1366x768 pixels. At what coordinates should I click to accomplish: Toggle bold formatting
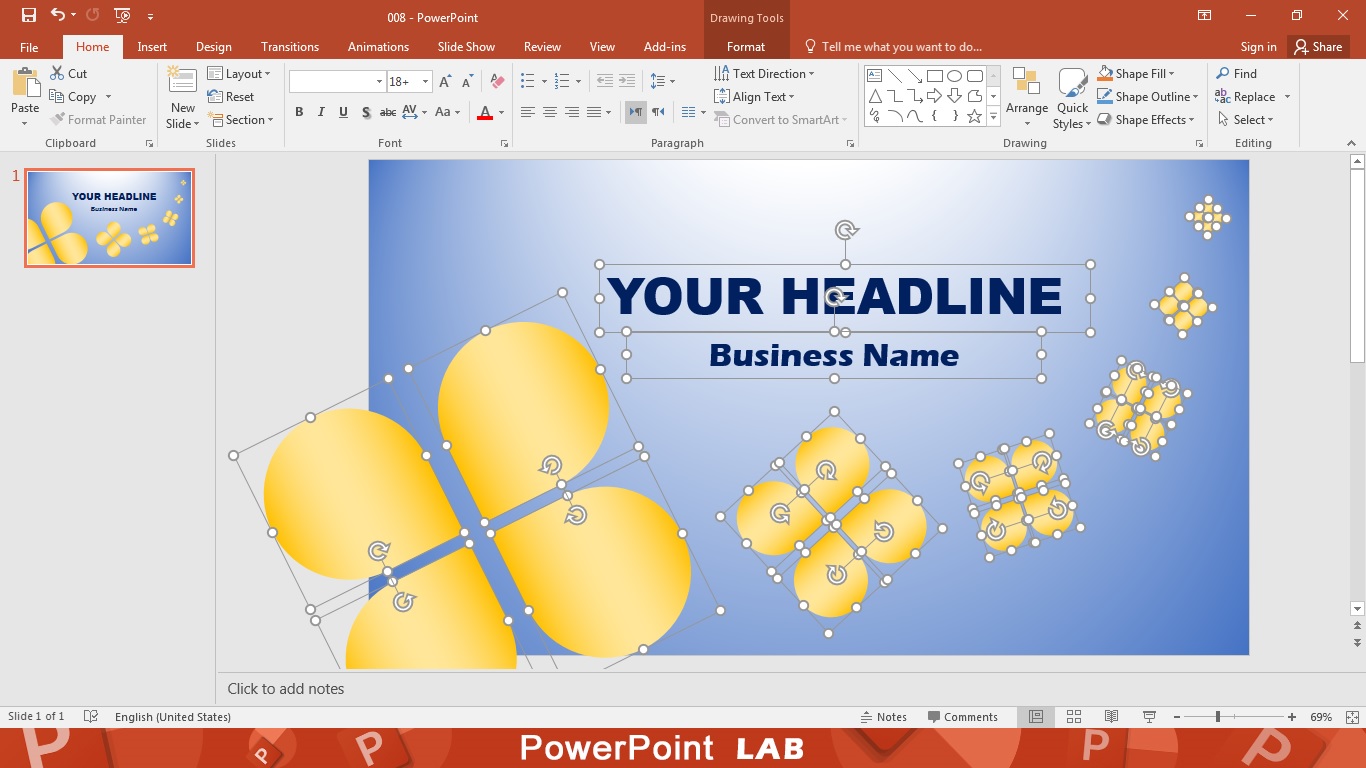coord(299,112)
